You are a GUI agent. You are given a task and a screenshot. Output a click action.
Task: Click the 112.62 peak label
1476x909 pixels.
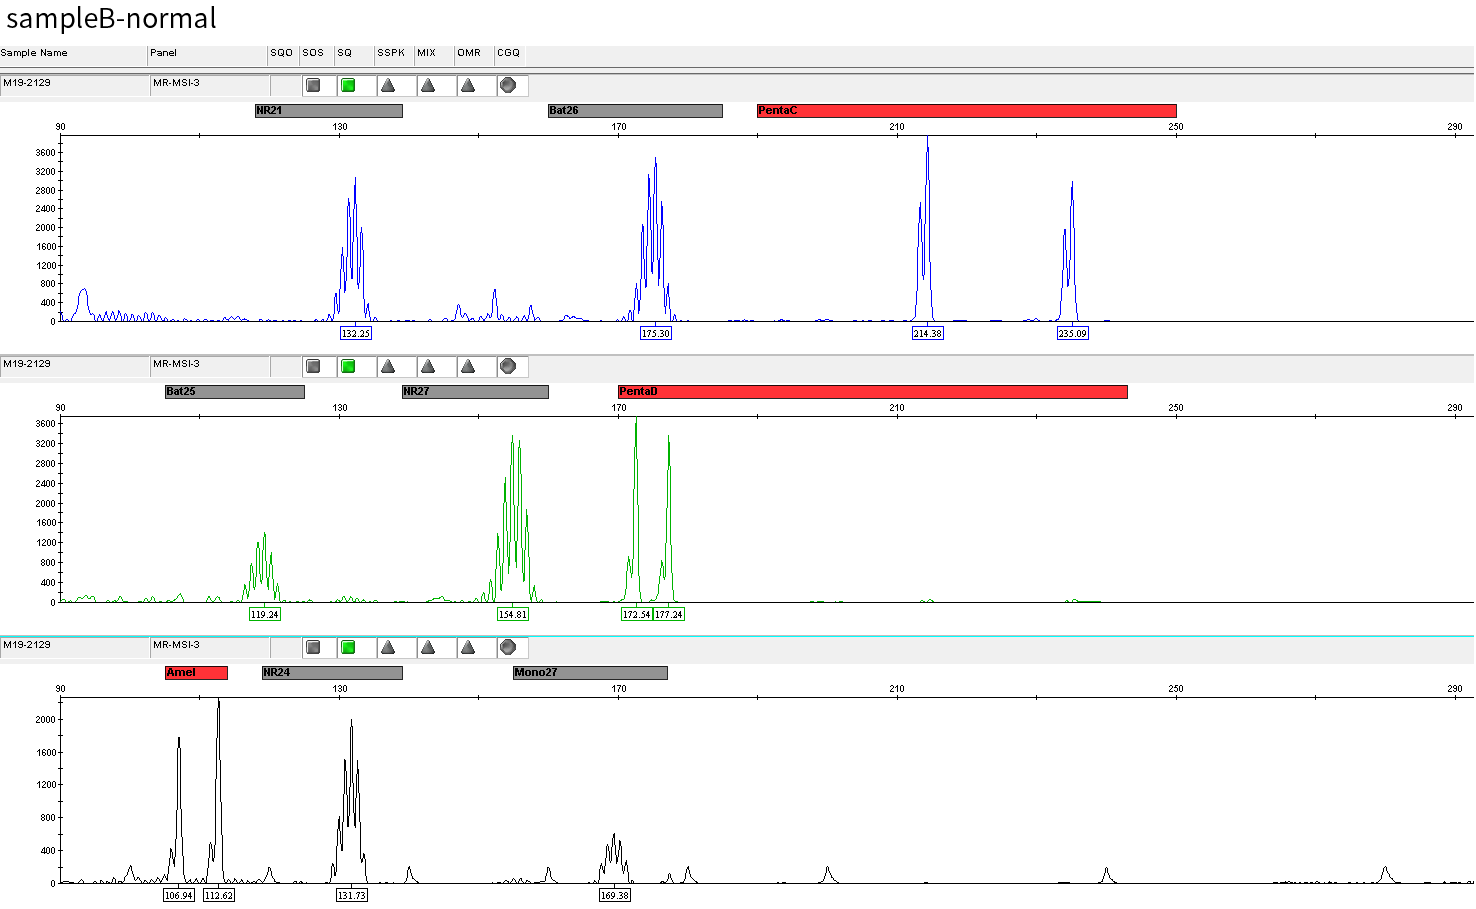[218, 896]
